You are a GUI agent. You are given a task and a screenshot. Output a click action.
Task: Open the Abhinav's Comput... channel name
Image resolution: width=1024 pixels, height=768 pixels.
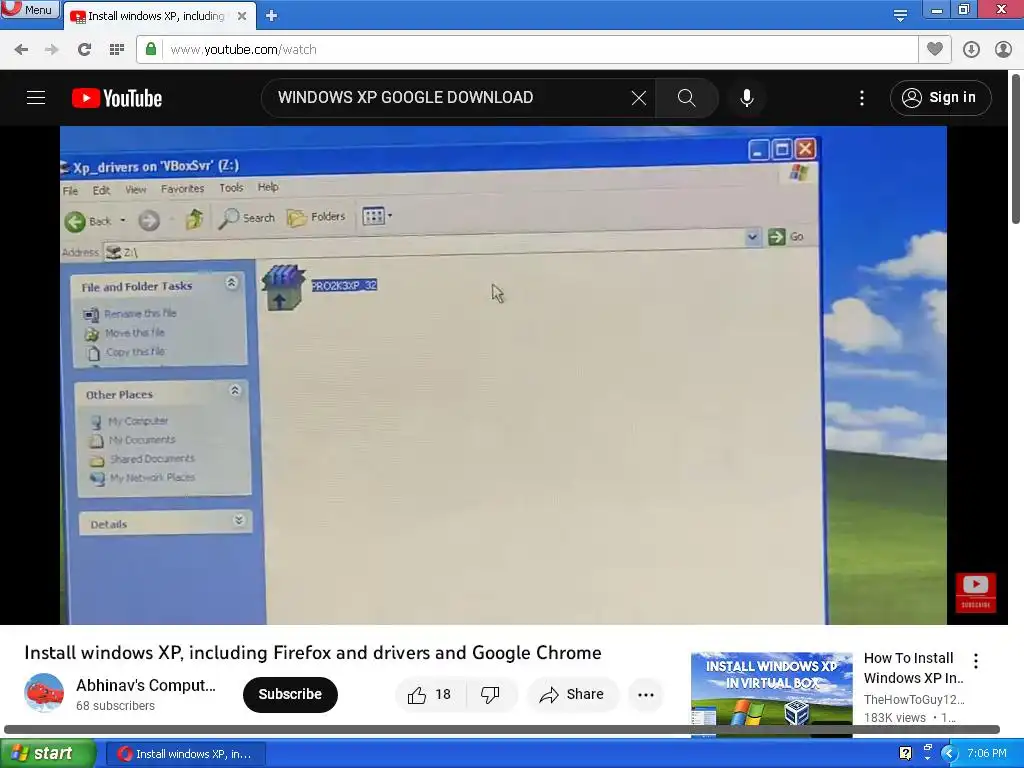click(146, 686)
